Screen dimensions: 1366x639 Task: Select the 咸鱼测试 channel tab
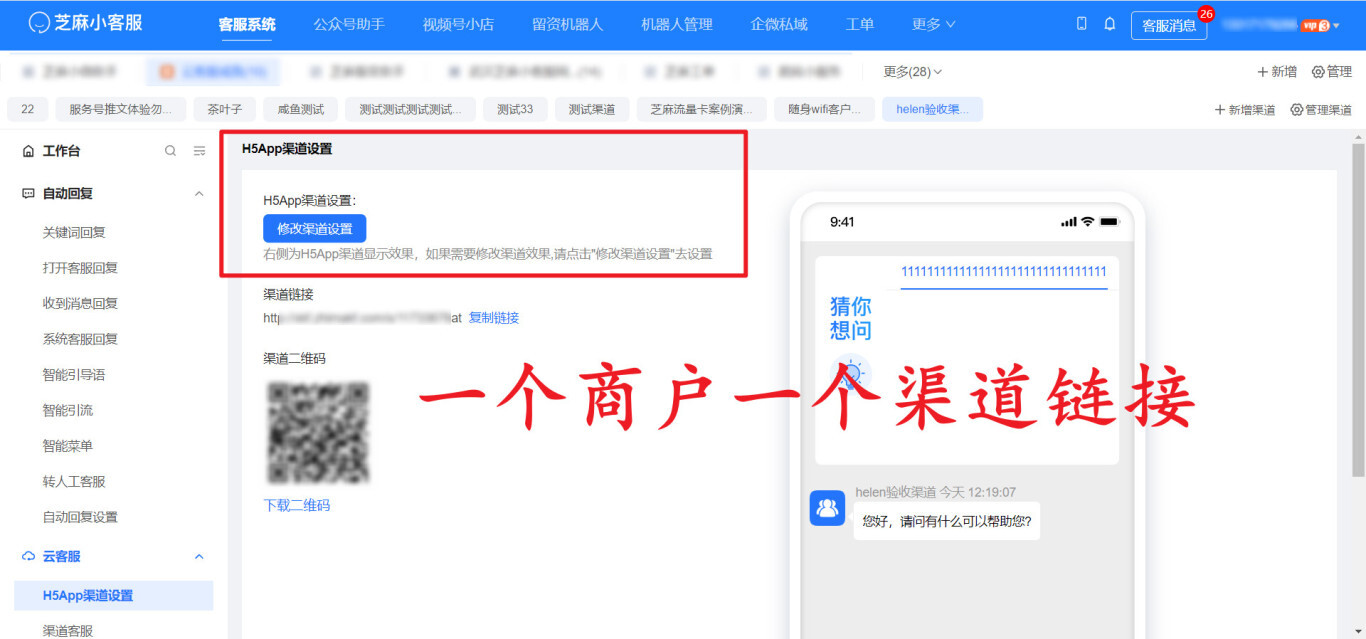pyautogui.click(x=300, y=110)
